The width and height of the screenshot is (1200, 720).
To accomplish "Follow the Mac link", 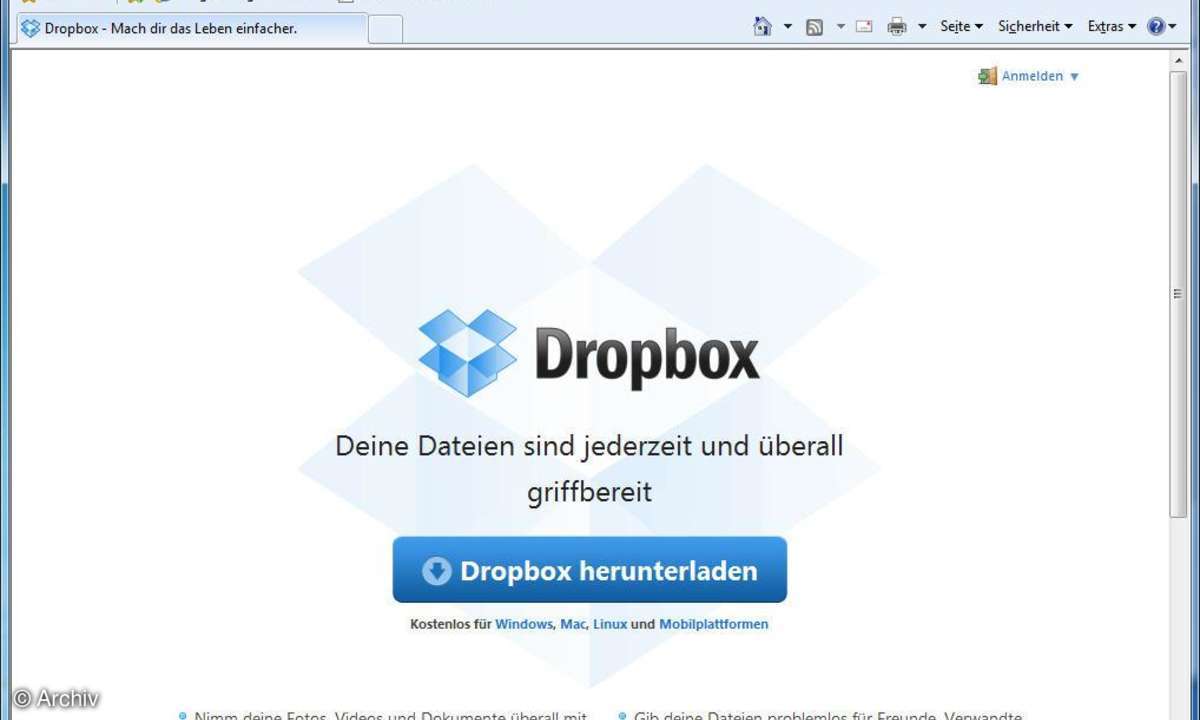I will point(572,624).
